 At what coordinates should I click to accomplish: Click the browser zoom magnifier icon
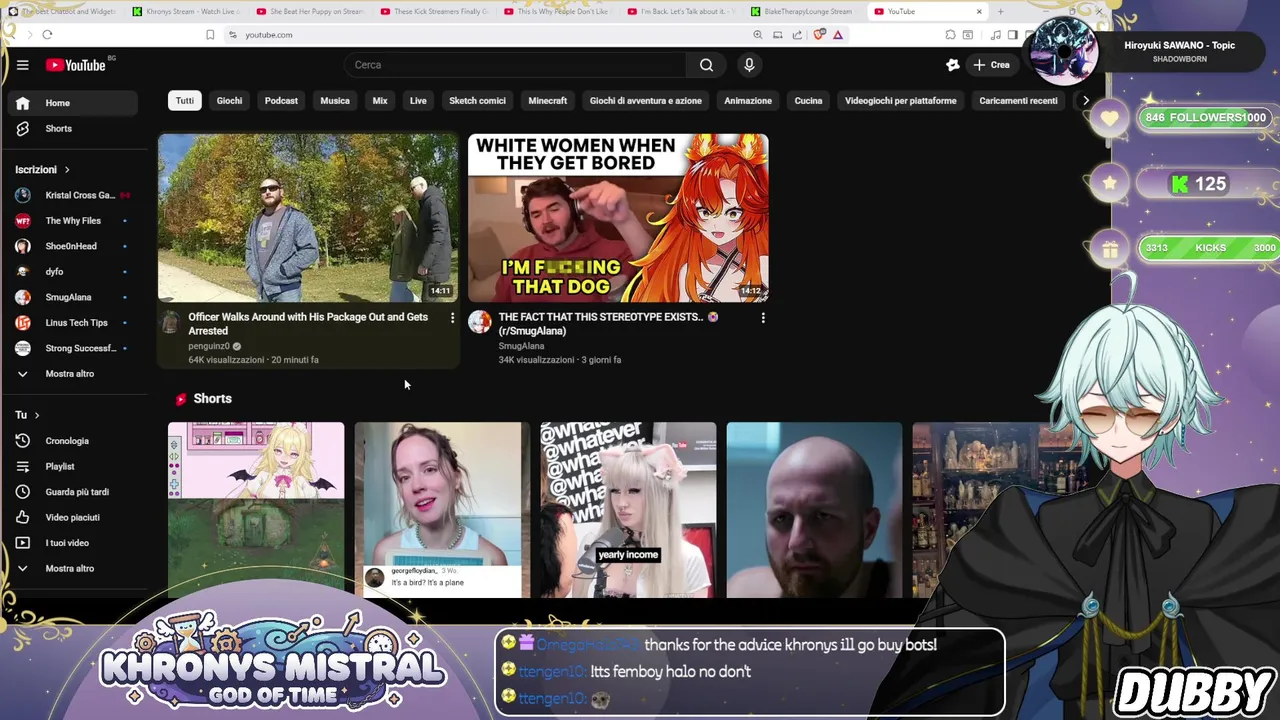pyautogui.click(x=758, y=35)
